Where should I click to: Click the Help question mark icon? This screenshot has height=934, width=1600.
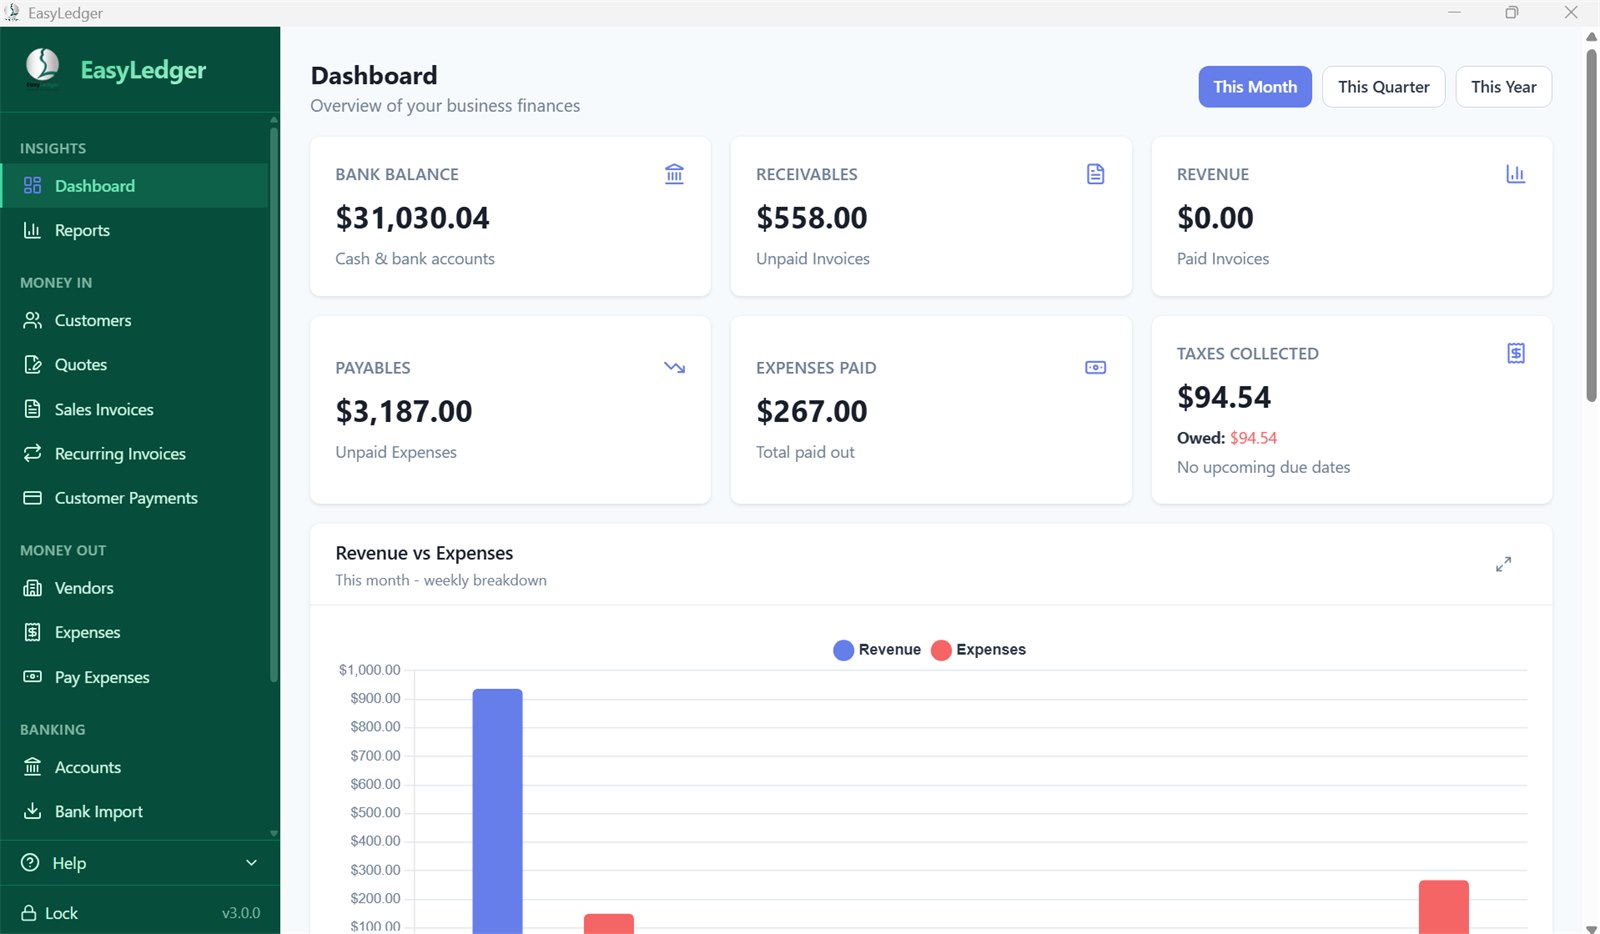click(31, 863)
